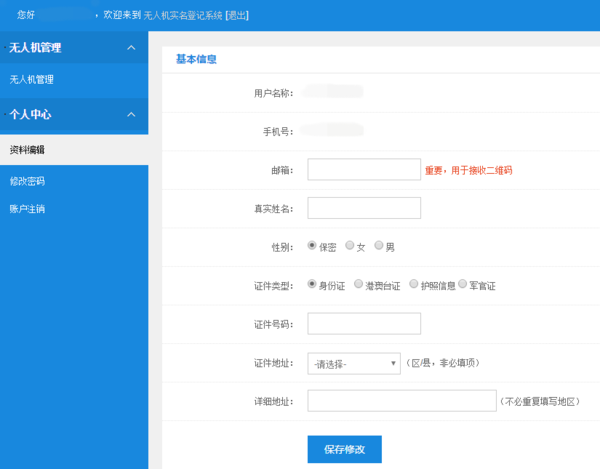Choose 护照信息 as certificate type
600x469 pixels.
click(414, 284)
